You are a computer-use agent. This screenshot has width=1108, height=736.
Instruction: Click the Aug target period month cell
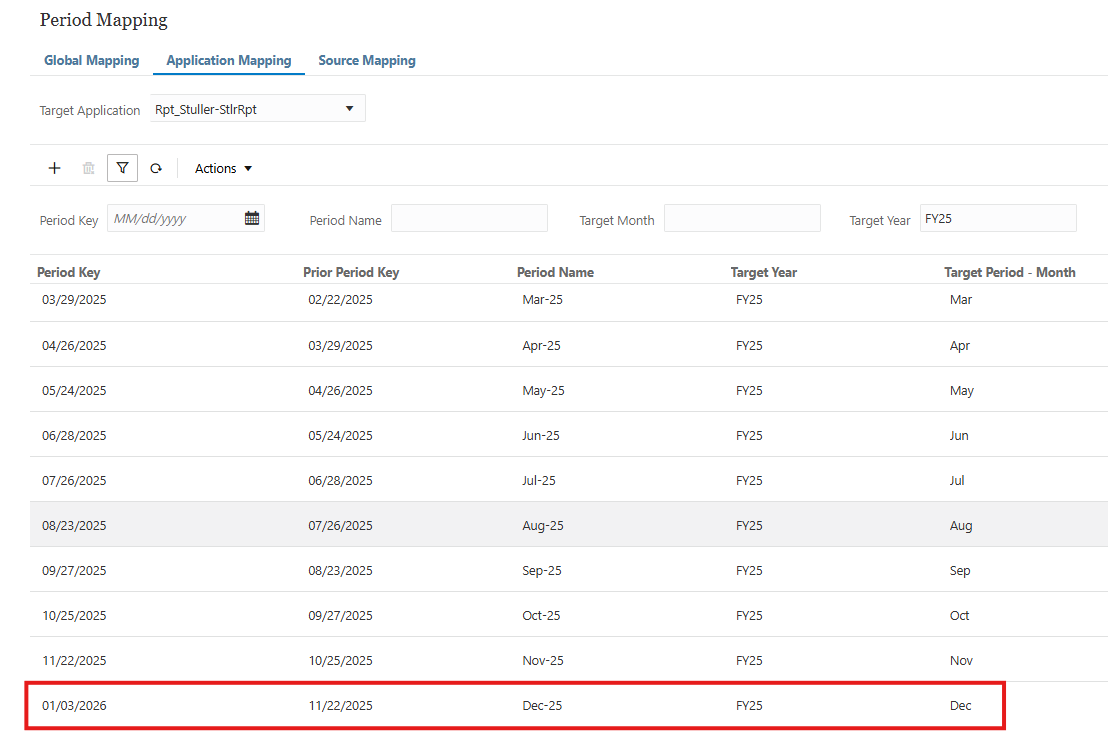click(x=961, y=526)
